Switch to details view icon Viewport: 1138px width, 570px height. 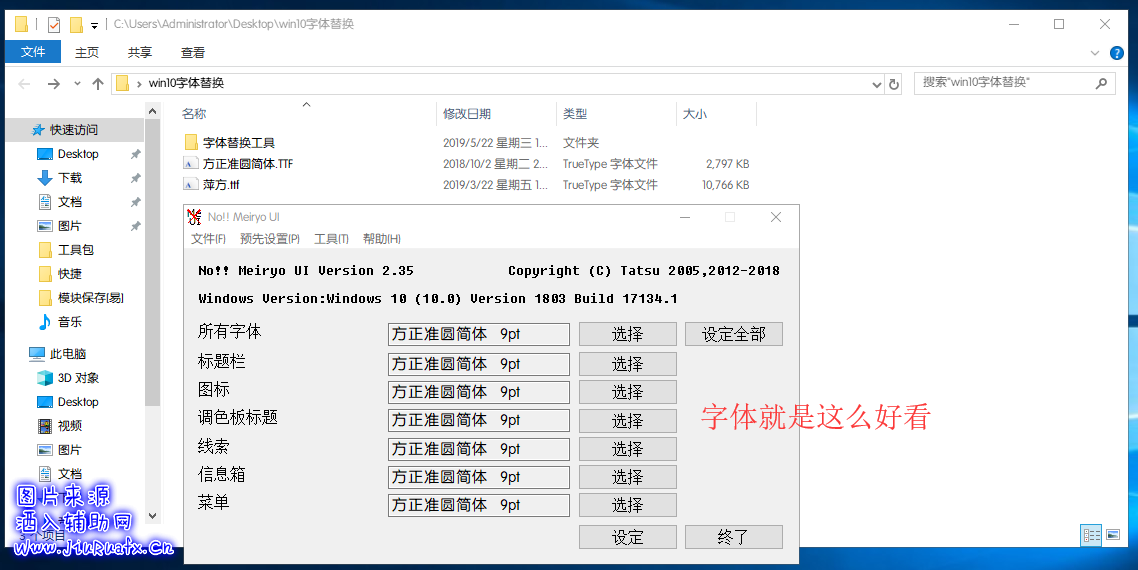[1092, 535]
